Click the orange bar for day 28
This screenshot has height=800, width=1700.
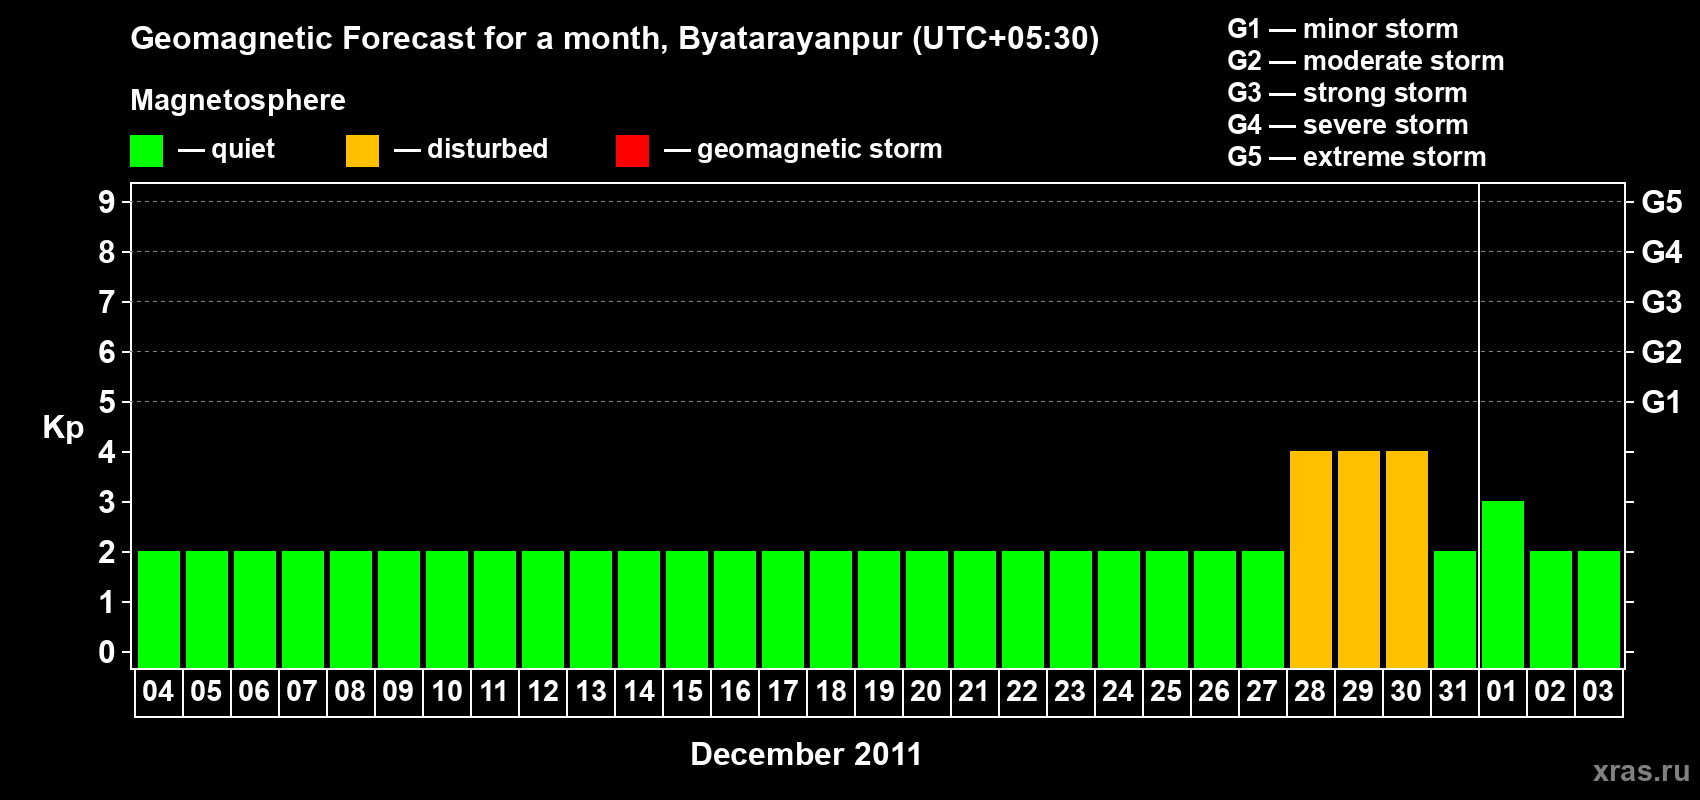coord(1311,559)
